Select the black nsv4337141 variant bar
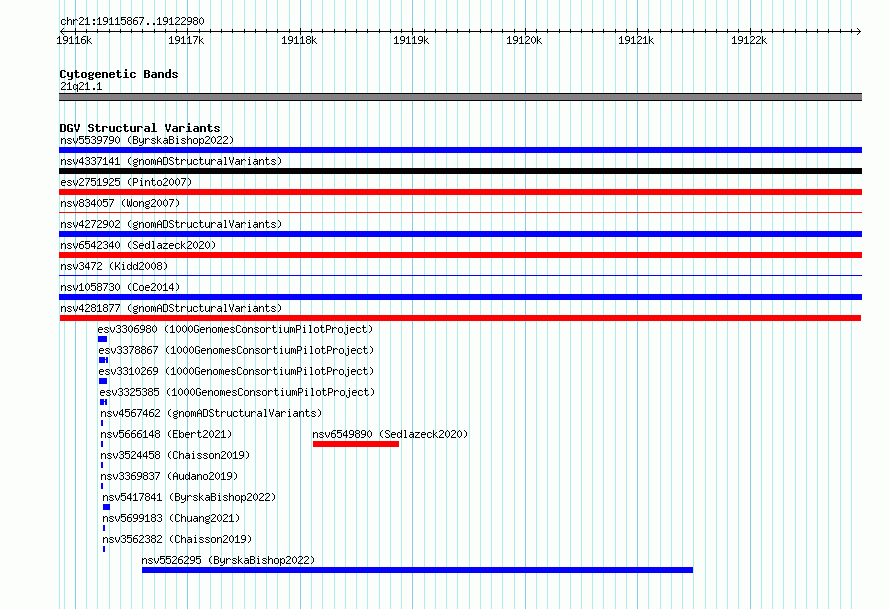This screenshot has width=890, height=609. 460,171
